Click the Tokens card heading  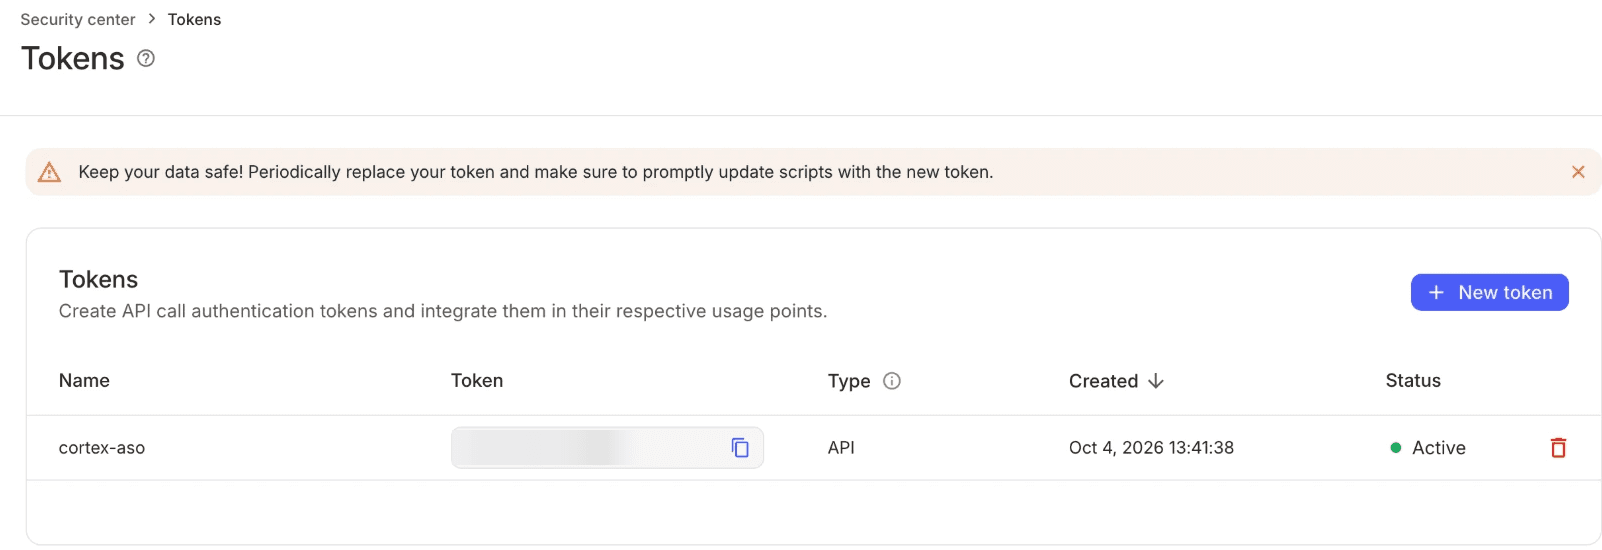(x=98, y=279)
